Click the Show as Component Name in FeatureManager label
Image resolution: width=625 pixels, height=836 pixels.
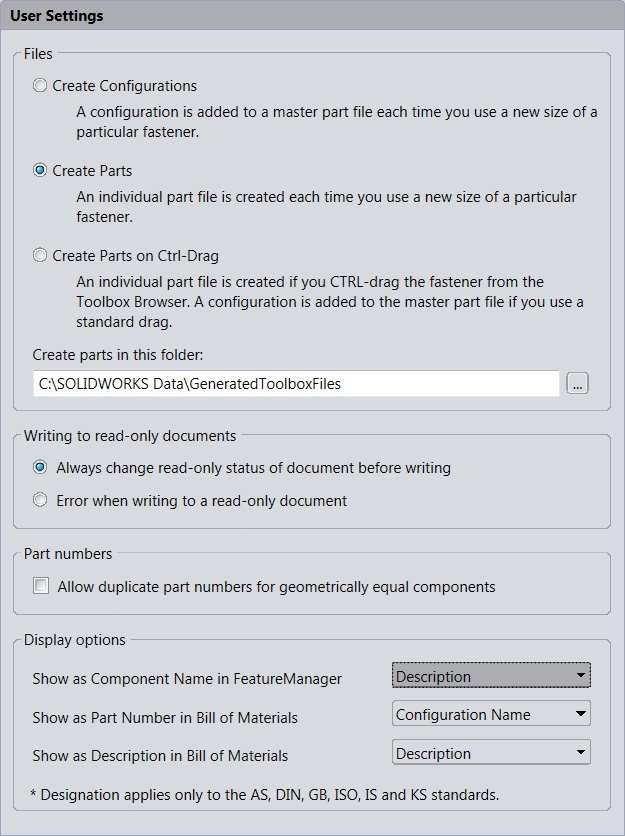[187, 679]
